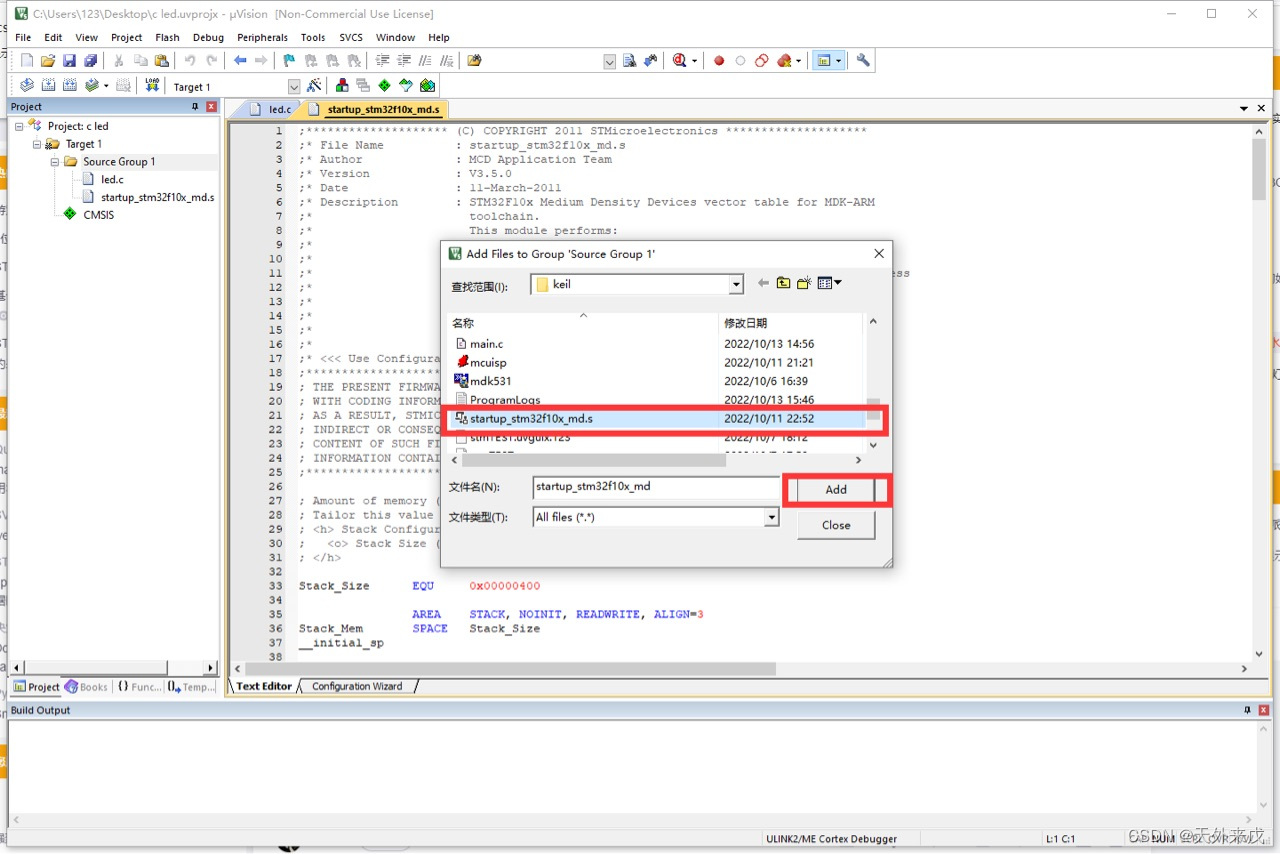Collapse the 'Project: c led' tree node

pyautogui.click(x=19, y=126)
